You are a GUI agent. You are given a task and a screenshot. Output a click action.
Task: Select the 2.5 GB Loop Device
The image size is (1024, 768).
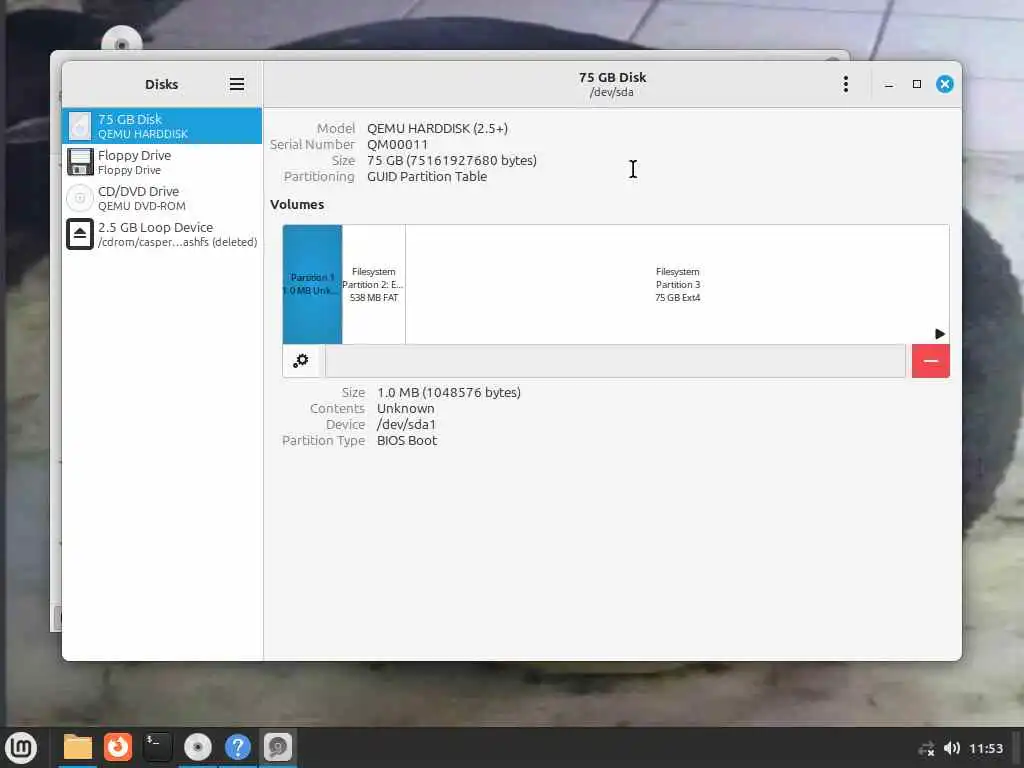click(162, 234)
